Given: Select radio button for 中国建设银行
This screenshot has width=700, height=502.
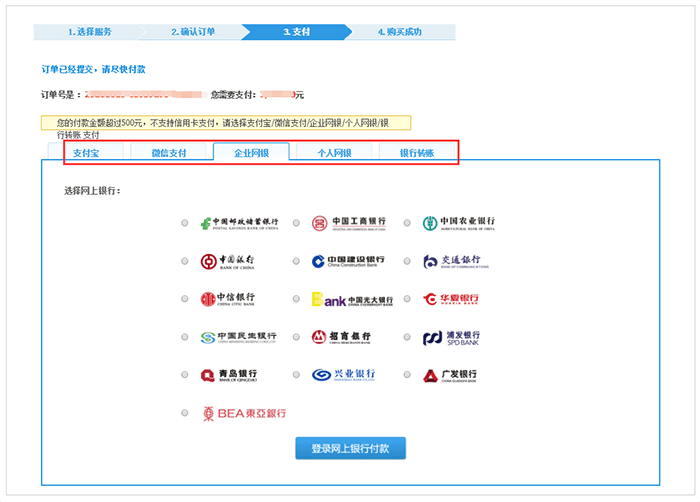Looking at the screenshot, I should click(296, 261).
